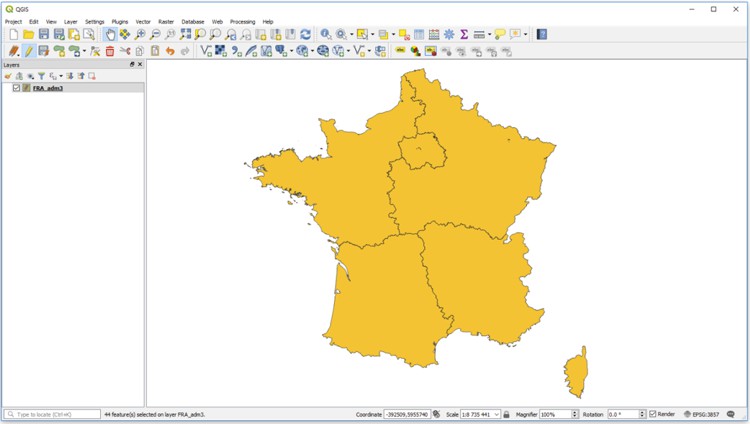This screenshot has height=424, width=750.
Task: Click the Statistical Summary sigma icon
Action: point(464,34)
